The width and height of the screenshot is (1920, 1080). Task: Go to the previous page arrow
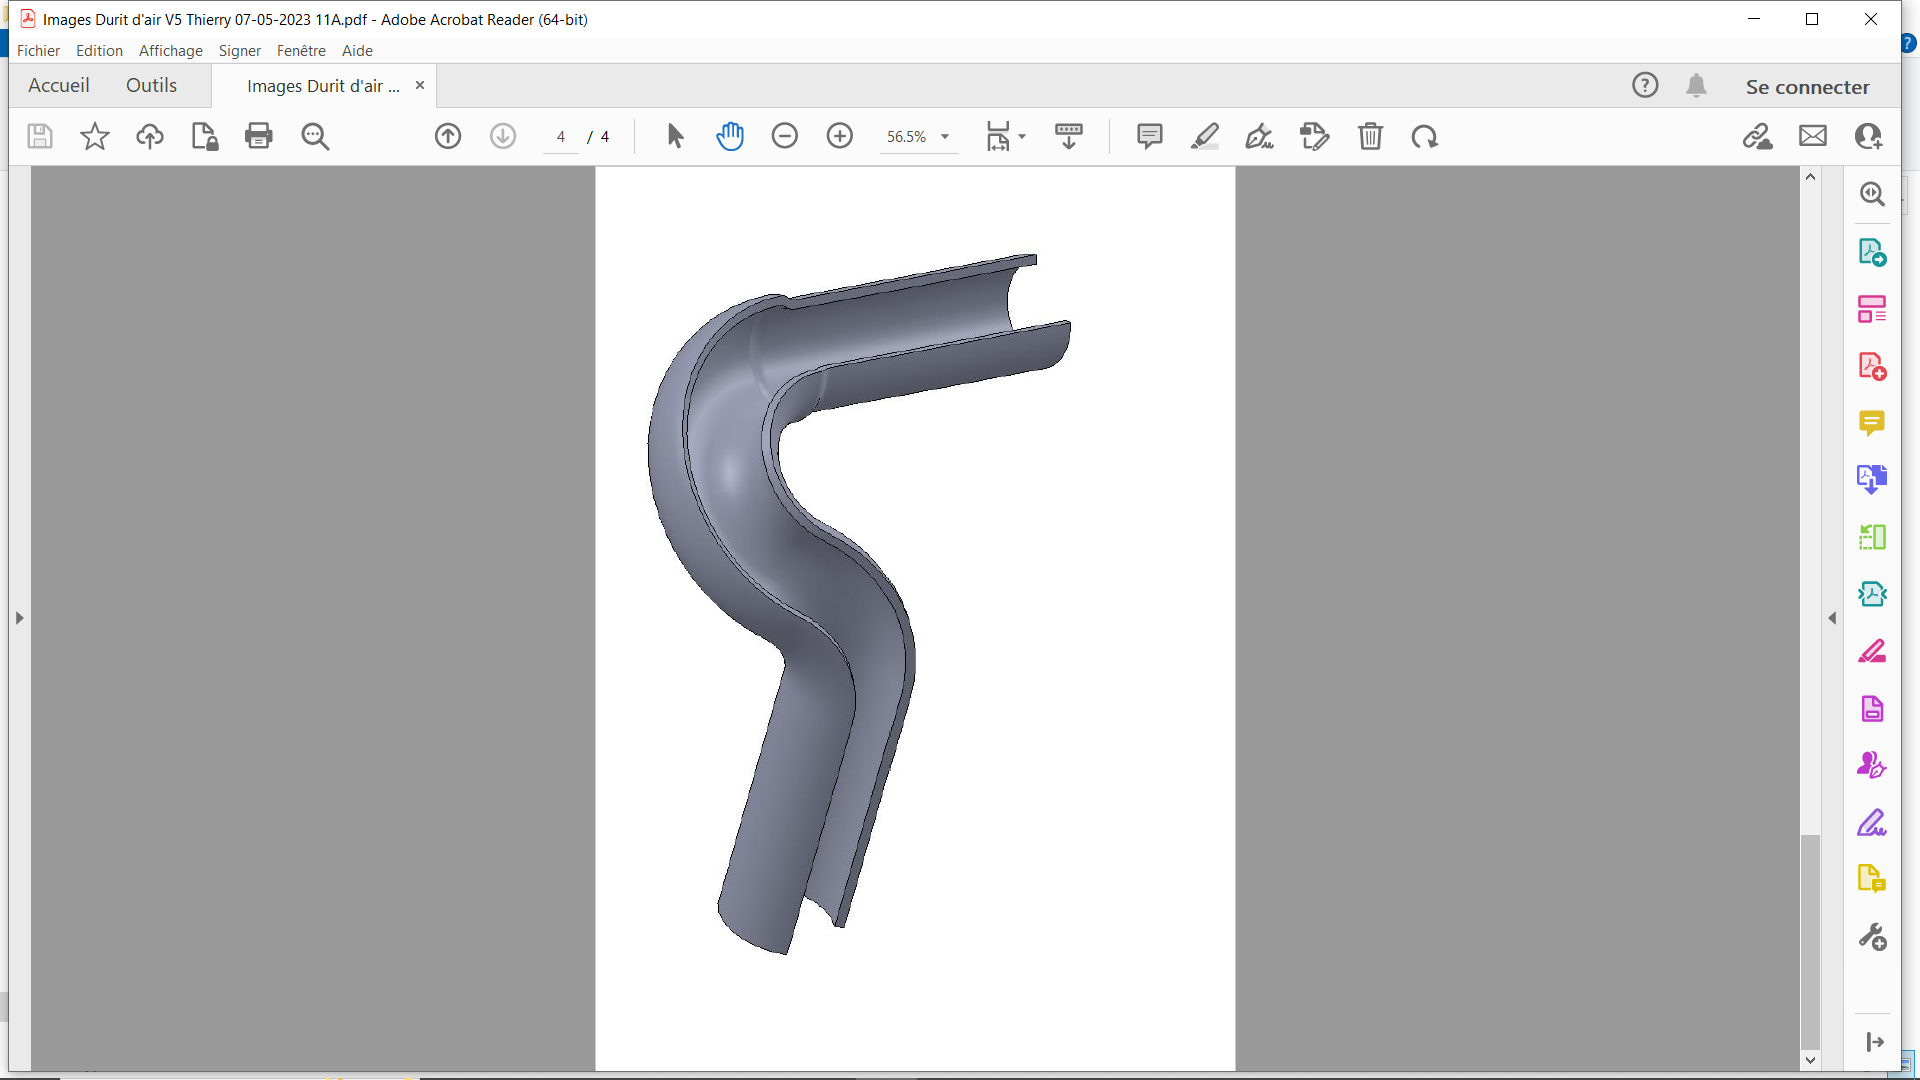[x=448, y=136]
